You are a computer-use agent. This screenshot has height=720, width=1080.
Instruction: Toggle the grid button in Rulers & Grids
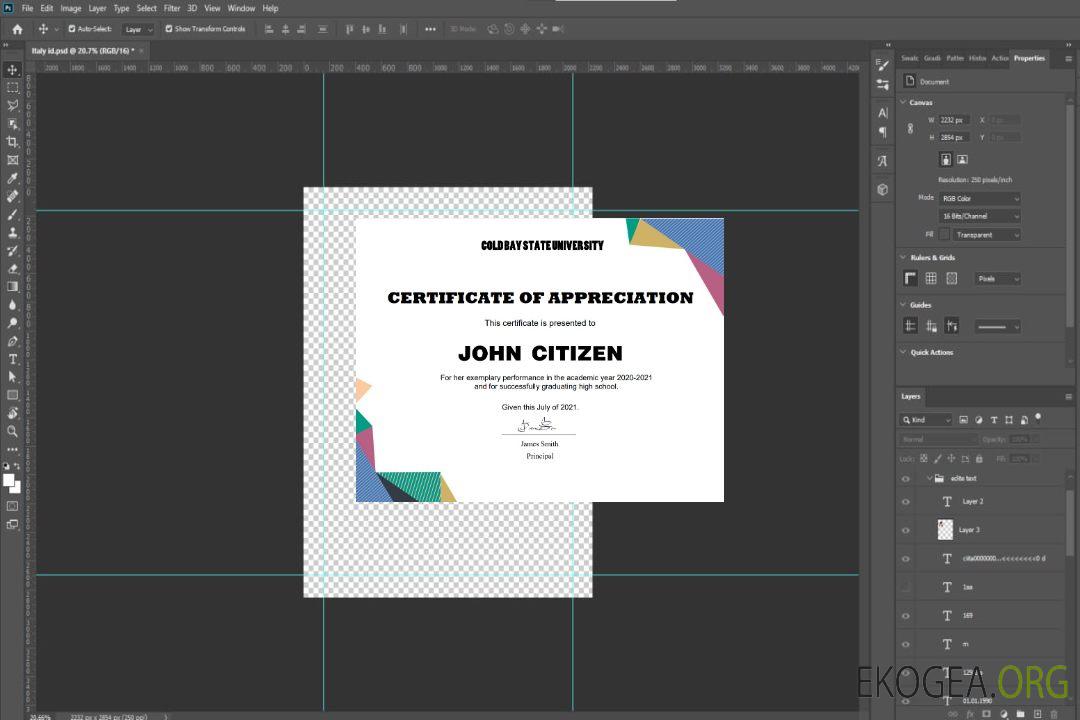coord(931,278)
